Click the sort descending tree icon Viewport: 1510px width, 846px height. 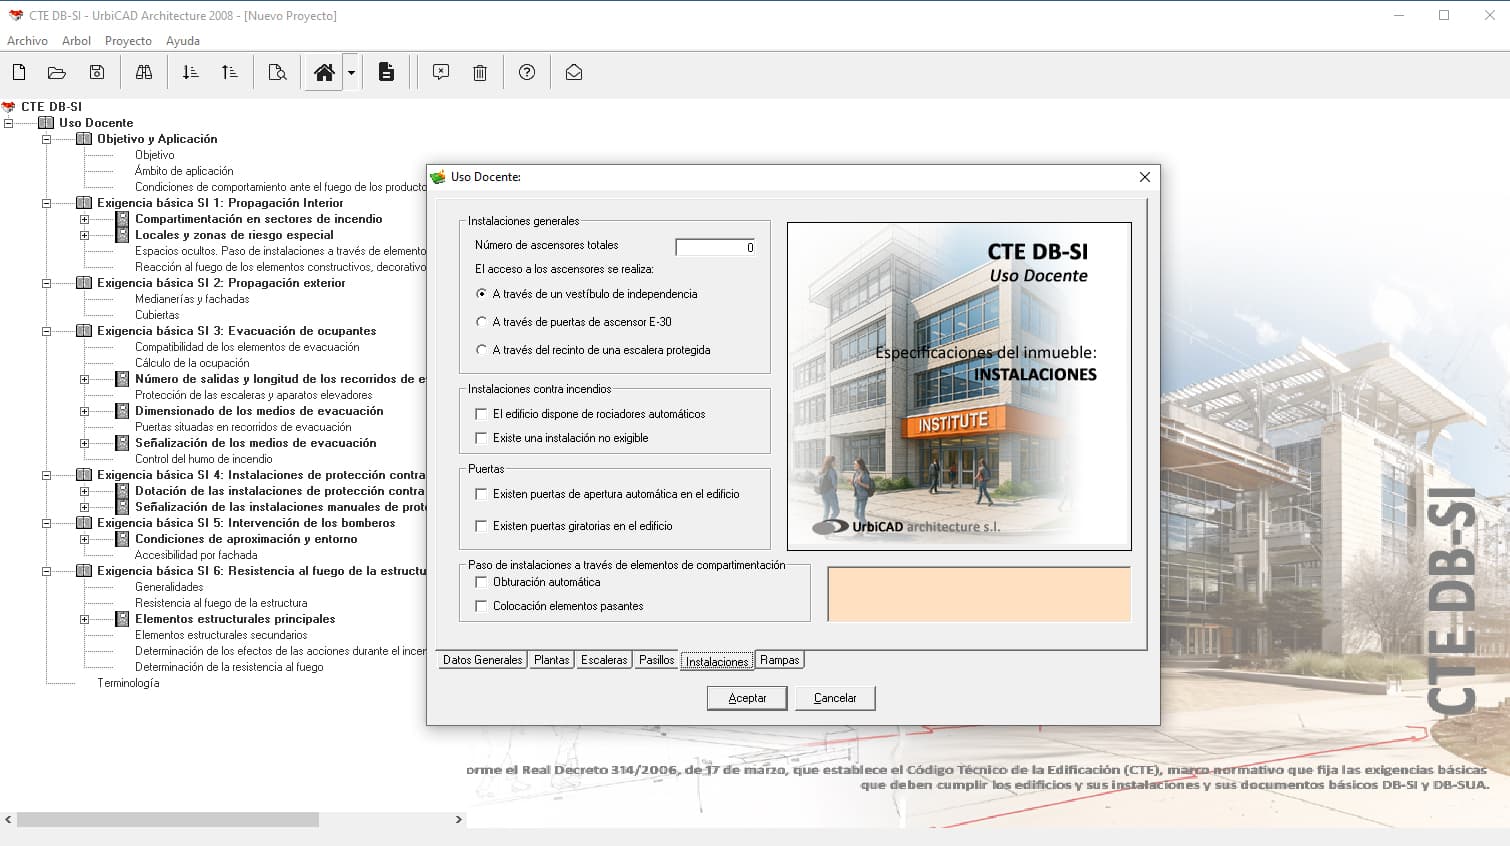tap(190, 72)
